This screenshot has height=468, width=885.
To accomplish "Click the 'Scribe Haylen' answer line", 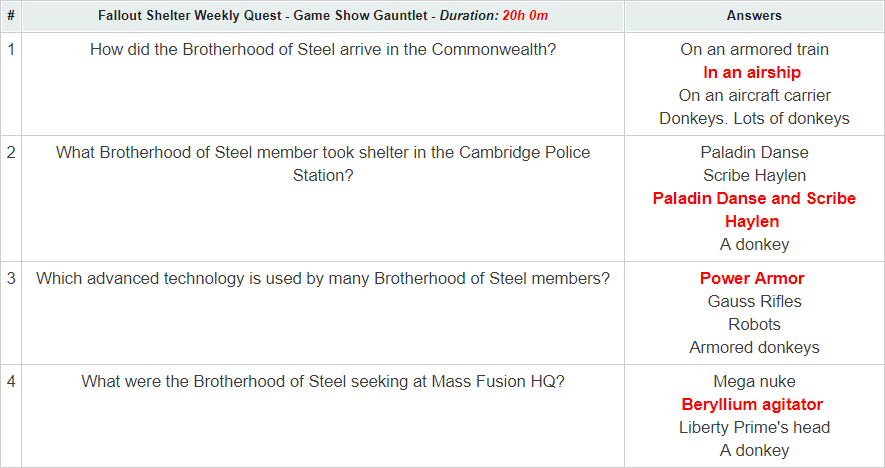I will click(x=754, y=175).
